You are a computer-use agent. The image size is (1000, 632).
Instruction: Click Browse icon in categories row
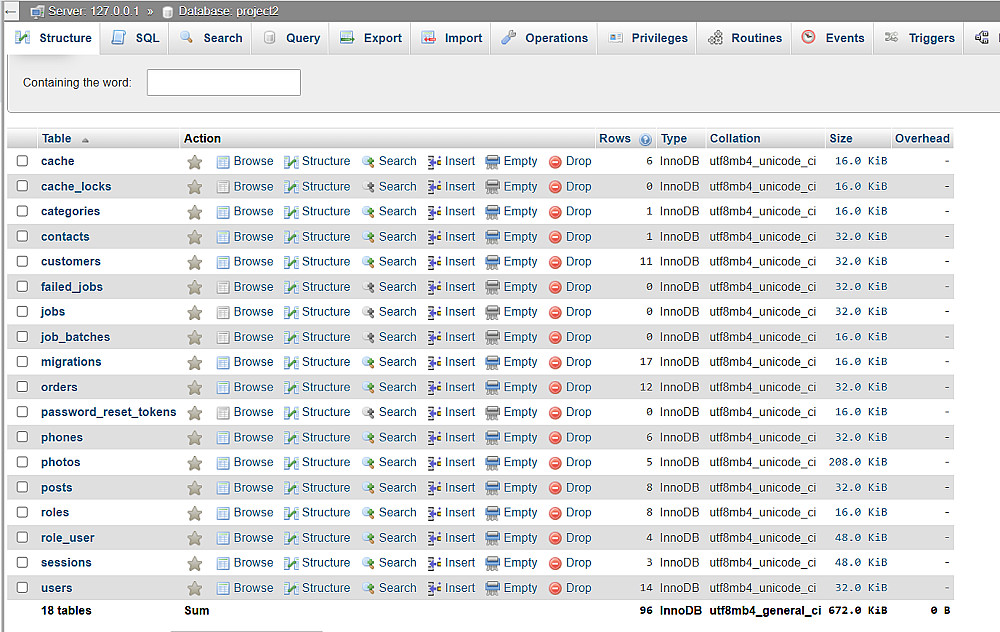point(223,212)
